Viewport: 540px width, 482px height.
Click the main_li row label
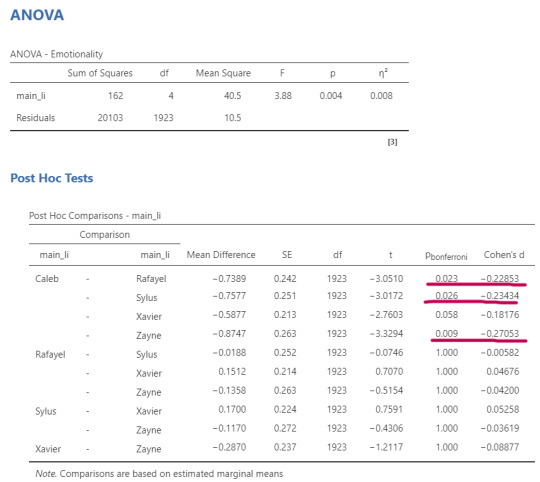tap(31, 95)
